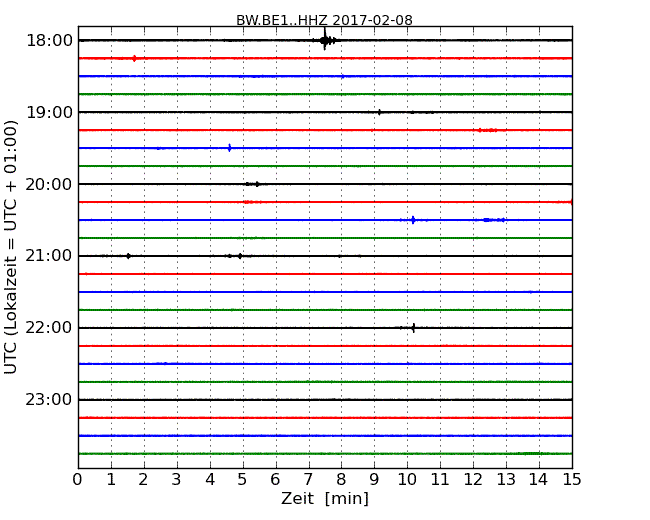Click the x-axis tick label 10
The height and width of the screenshot is (520, 650).
click(407, 480)
